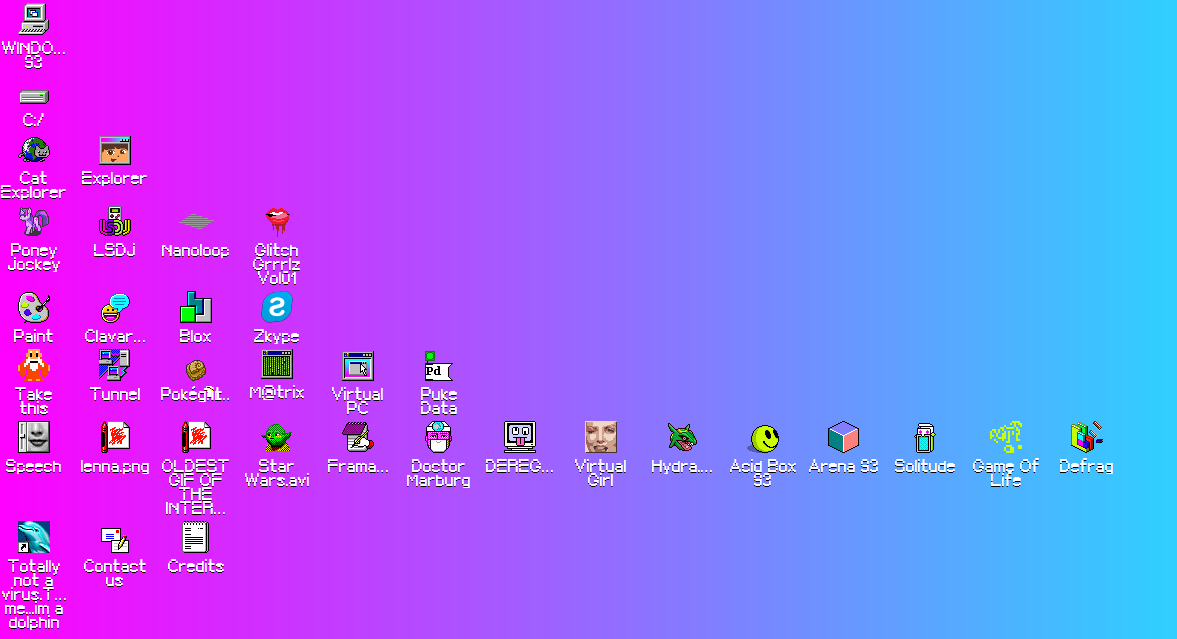Open the Nanoloop shortcut
The image size is (1177, 639).
(196, 222)
